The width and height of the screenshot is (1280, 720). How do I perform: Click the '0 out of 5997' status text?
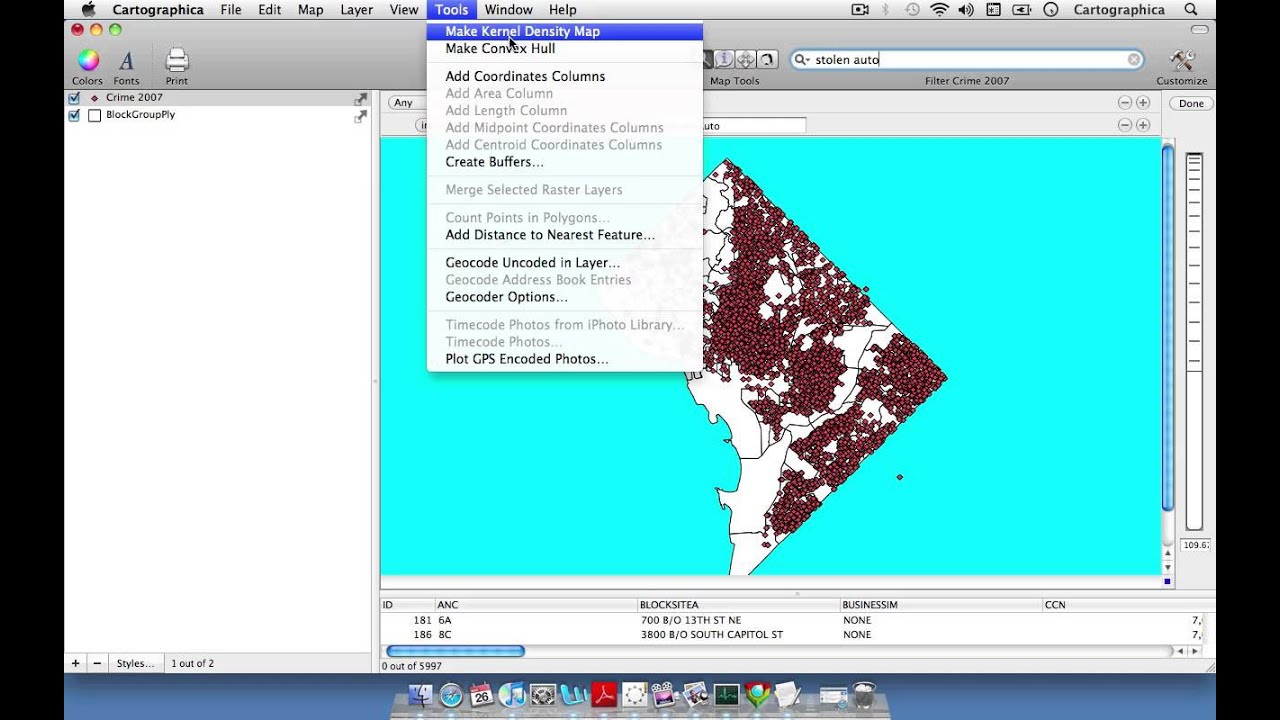412,666
